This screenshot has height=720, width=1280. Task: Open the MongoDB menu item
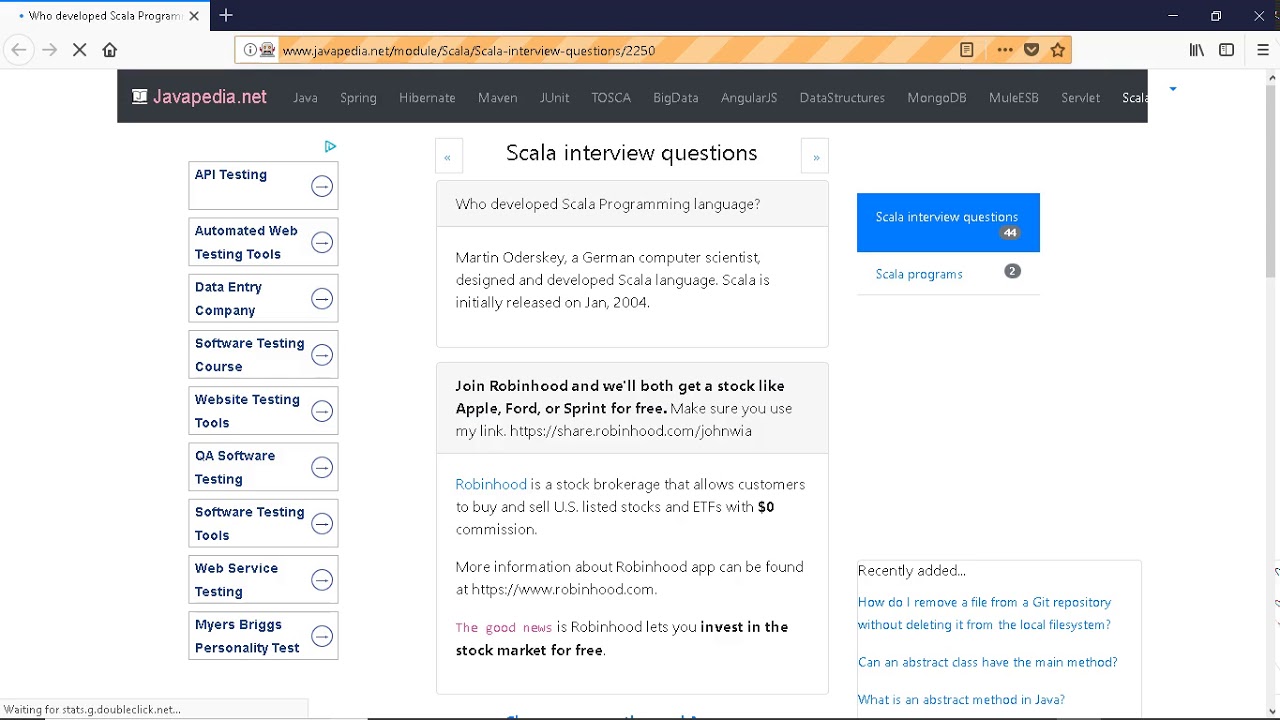(x=936, y=97)
